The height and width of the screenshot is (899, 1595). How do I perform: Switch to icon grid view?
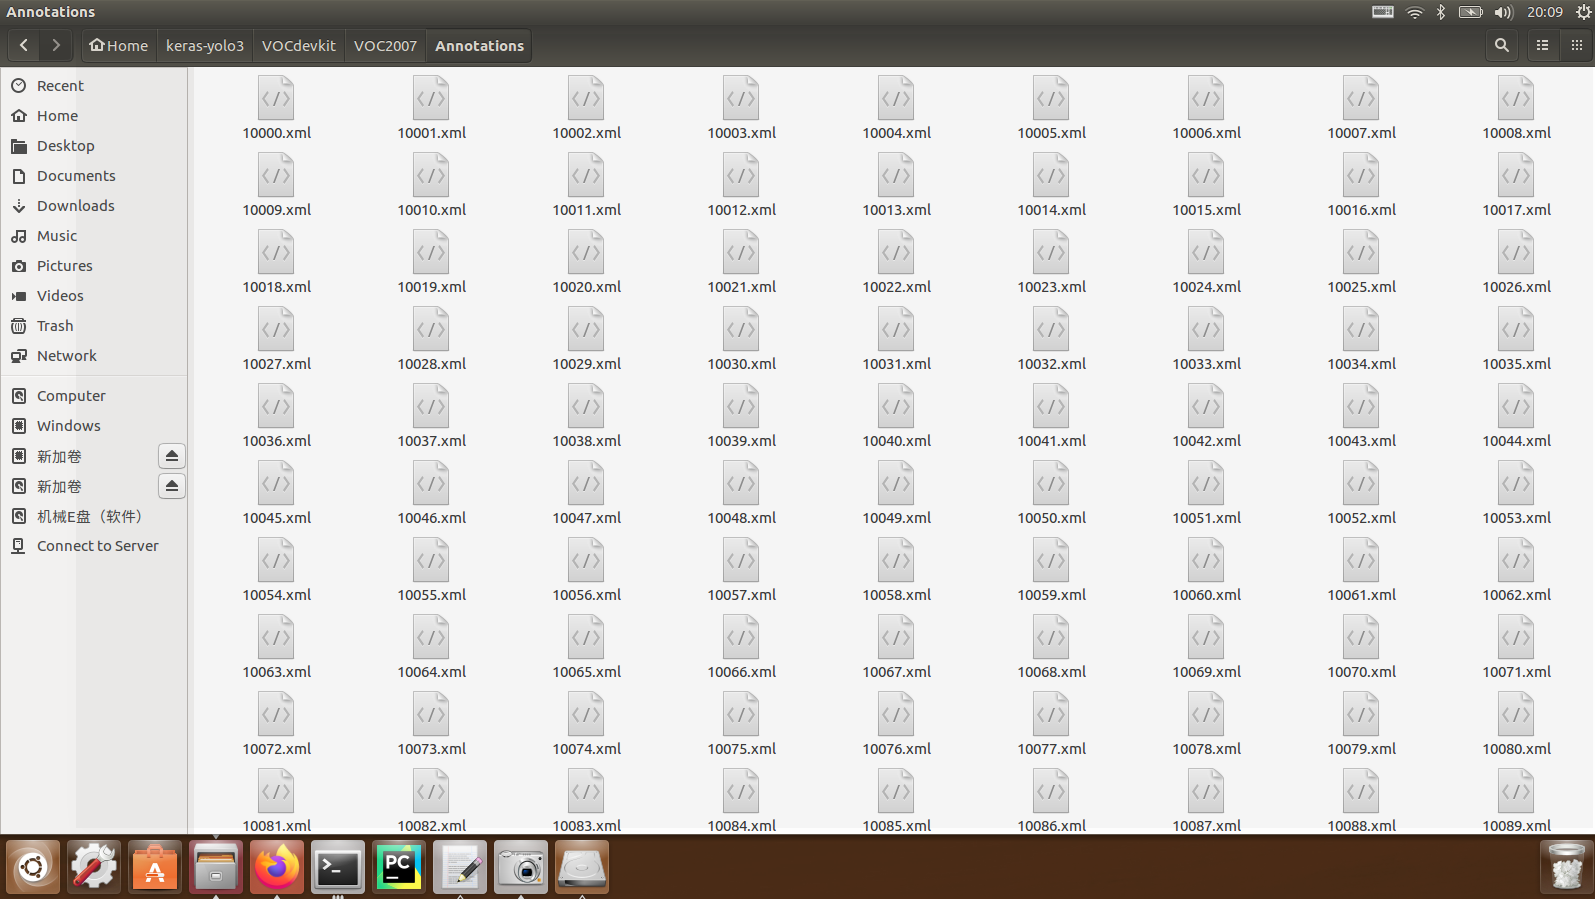coord(1577,45)
